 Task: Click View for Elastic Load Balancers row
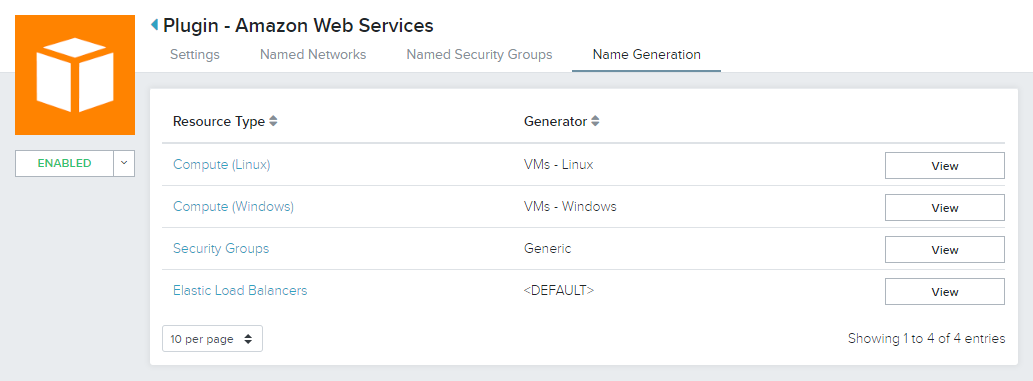point(945,291)
